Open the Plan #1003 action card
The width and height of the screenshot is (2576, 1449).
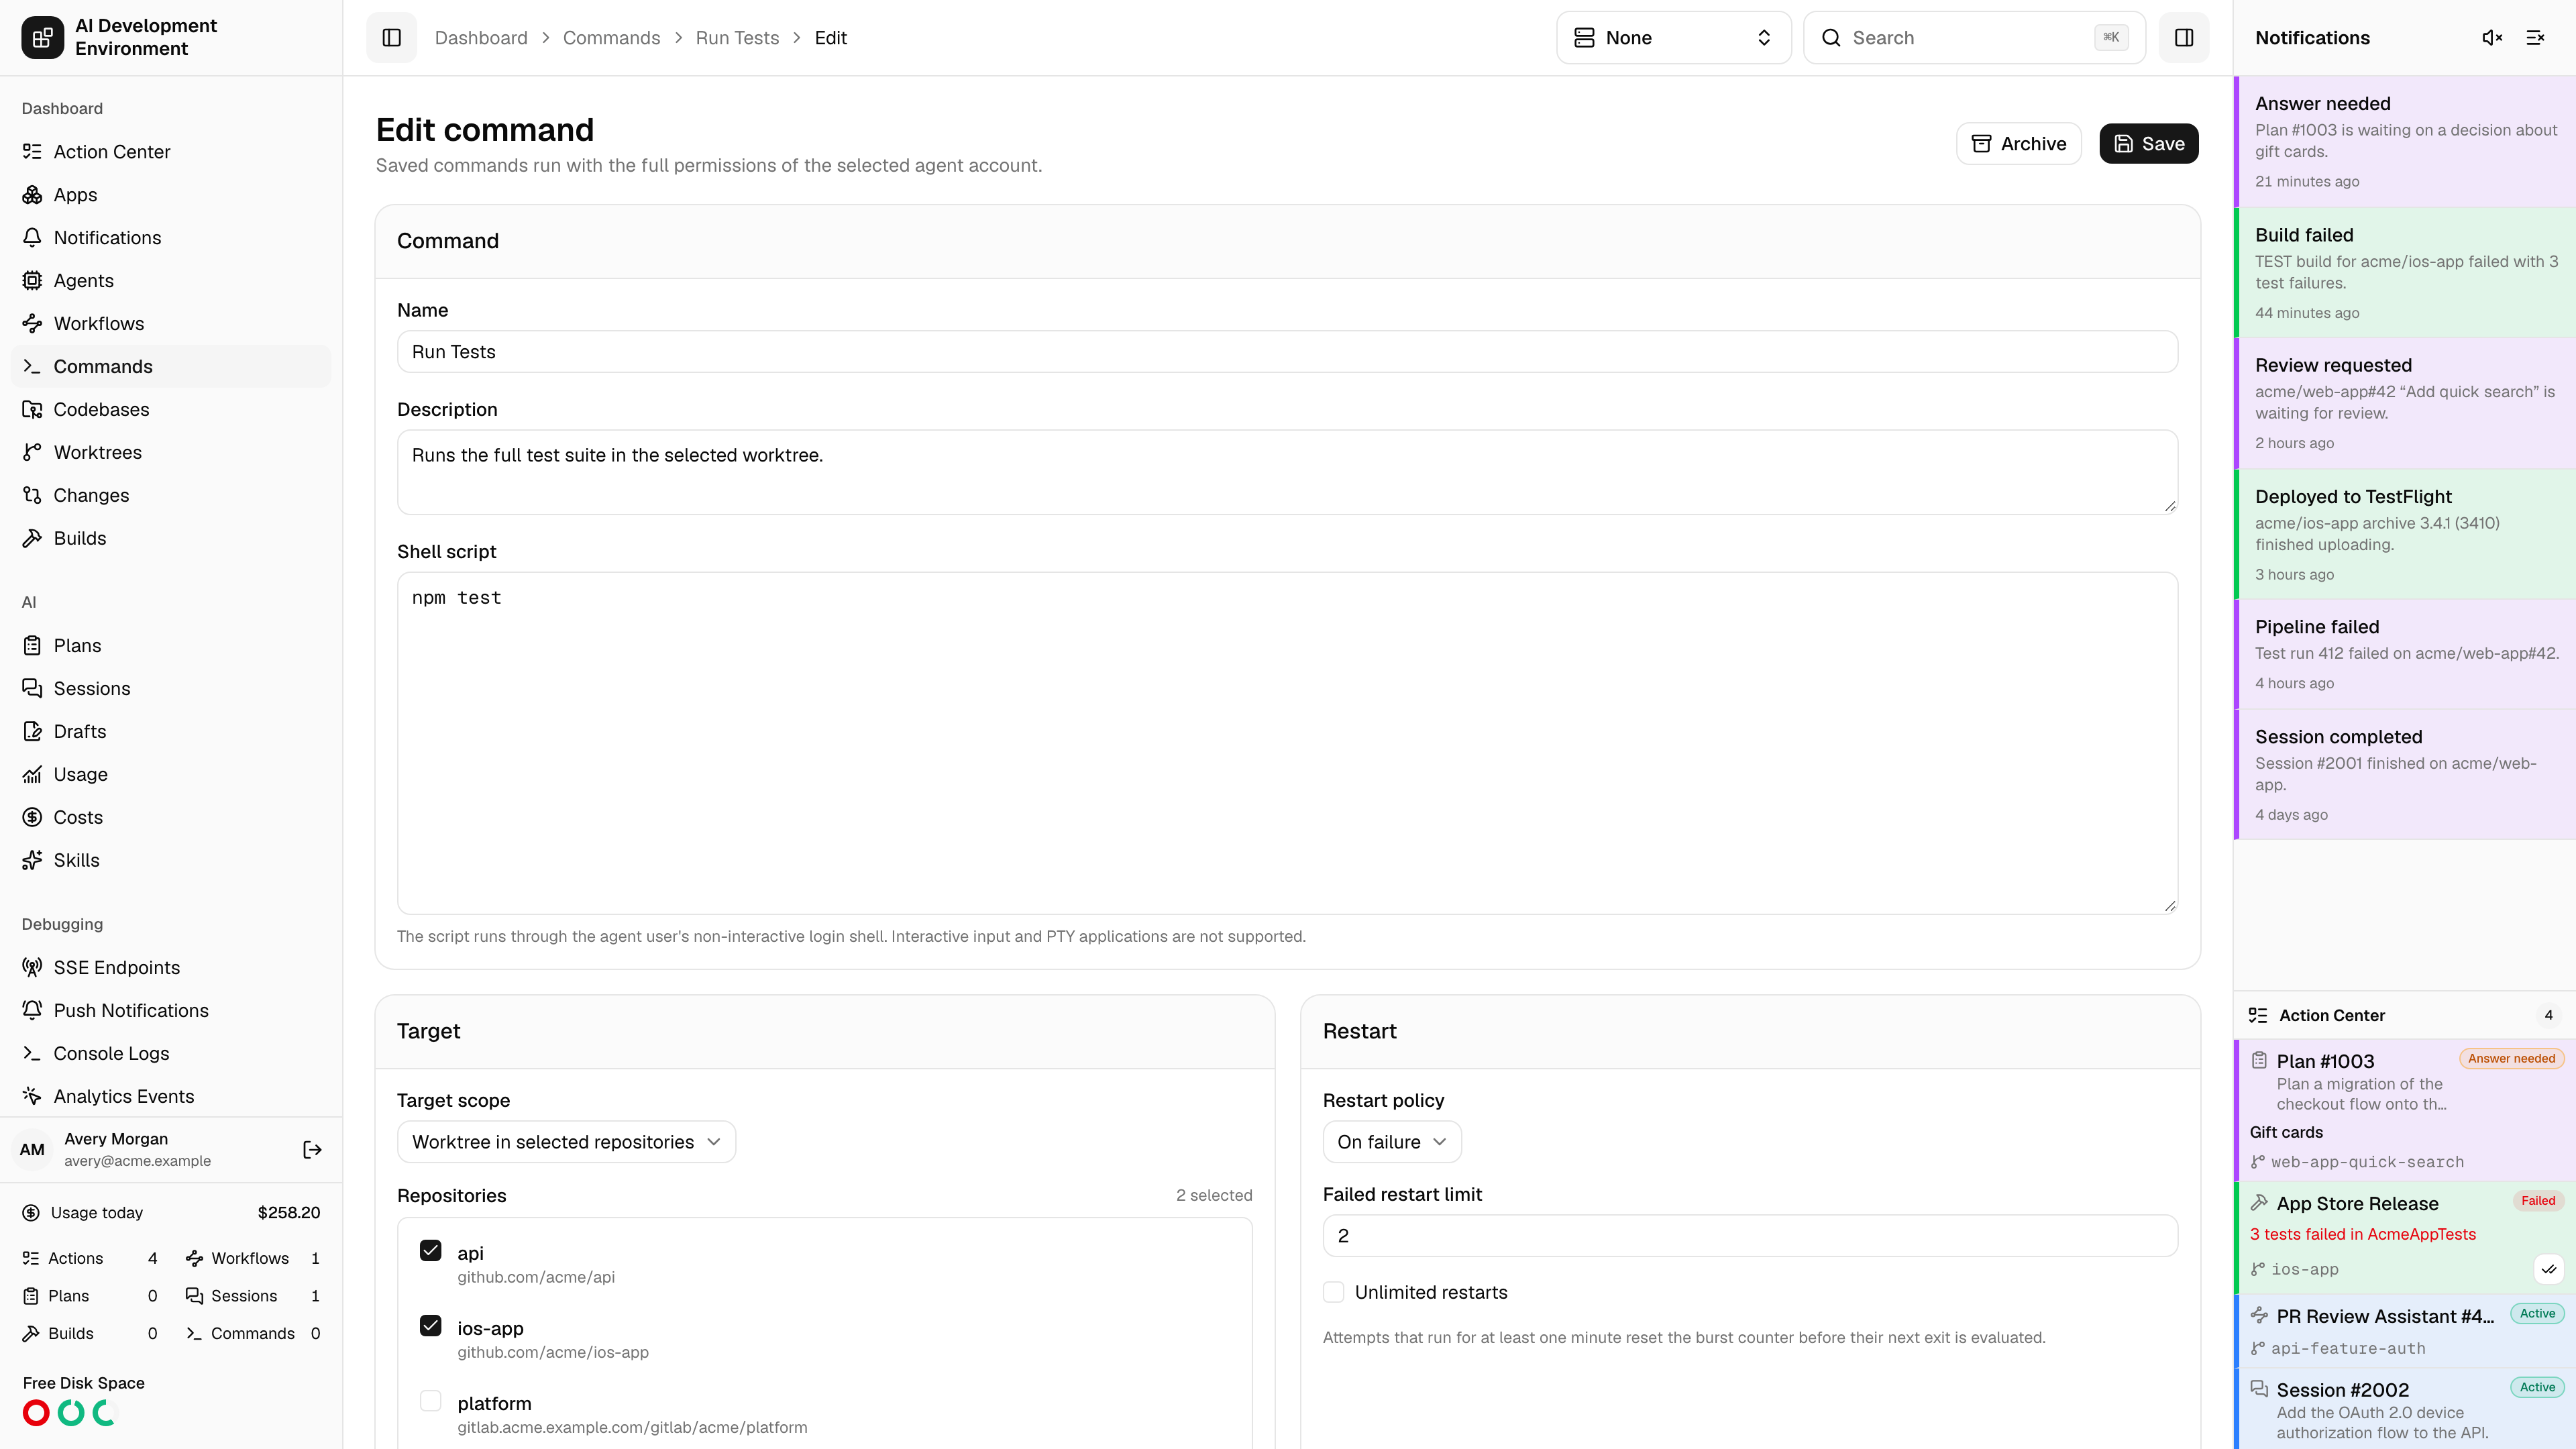click(x=2405, y=1111)
